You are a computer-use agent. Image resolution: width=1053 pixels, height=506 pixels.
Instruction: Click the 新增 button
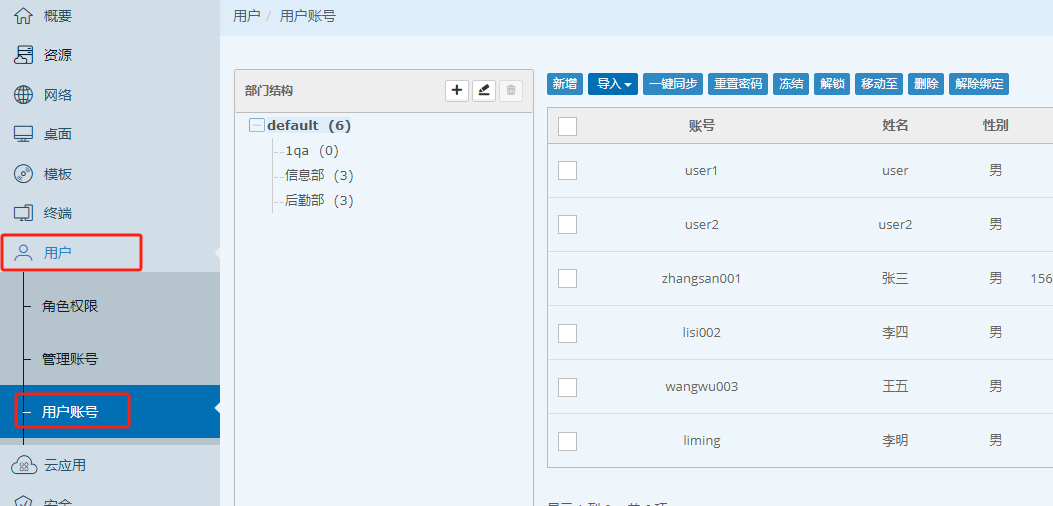(x=565, y=84)
